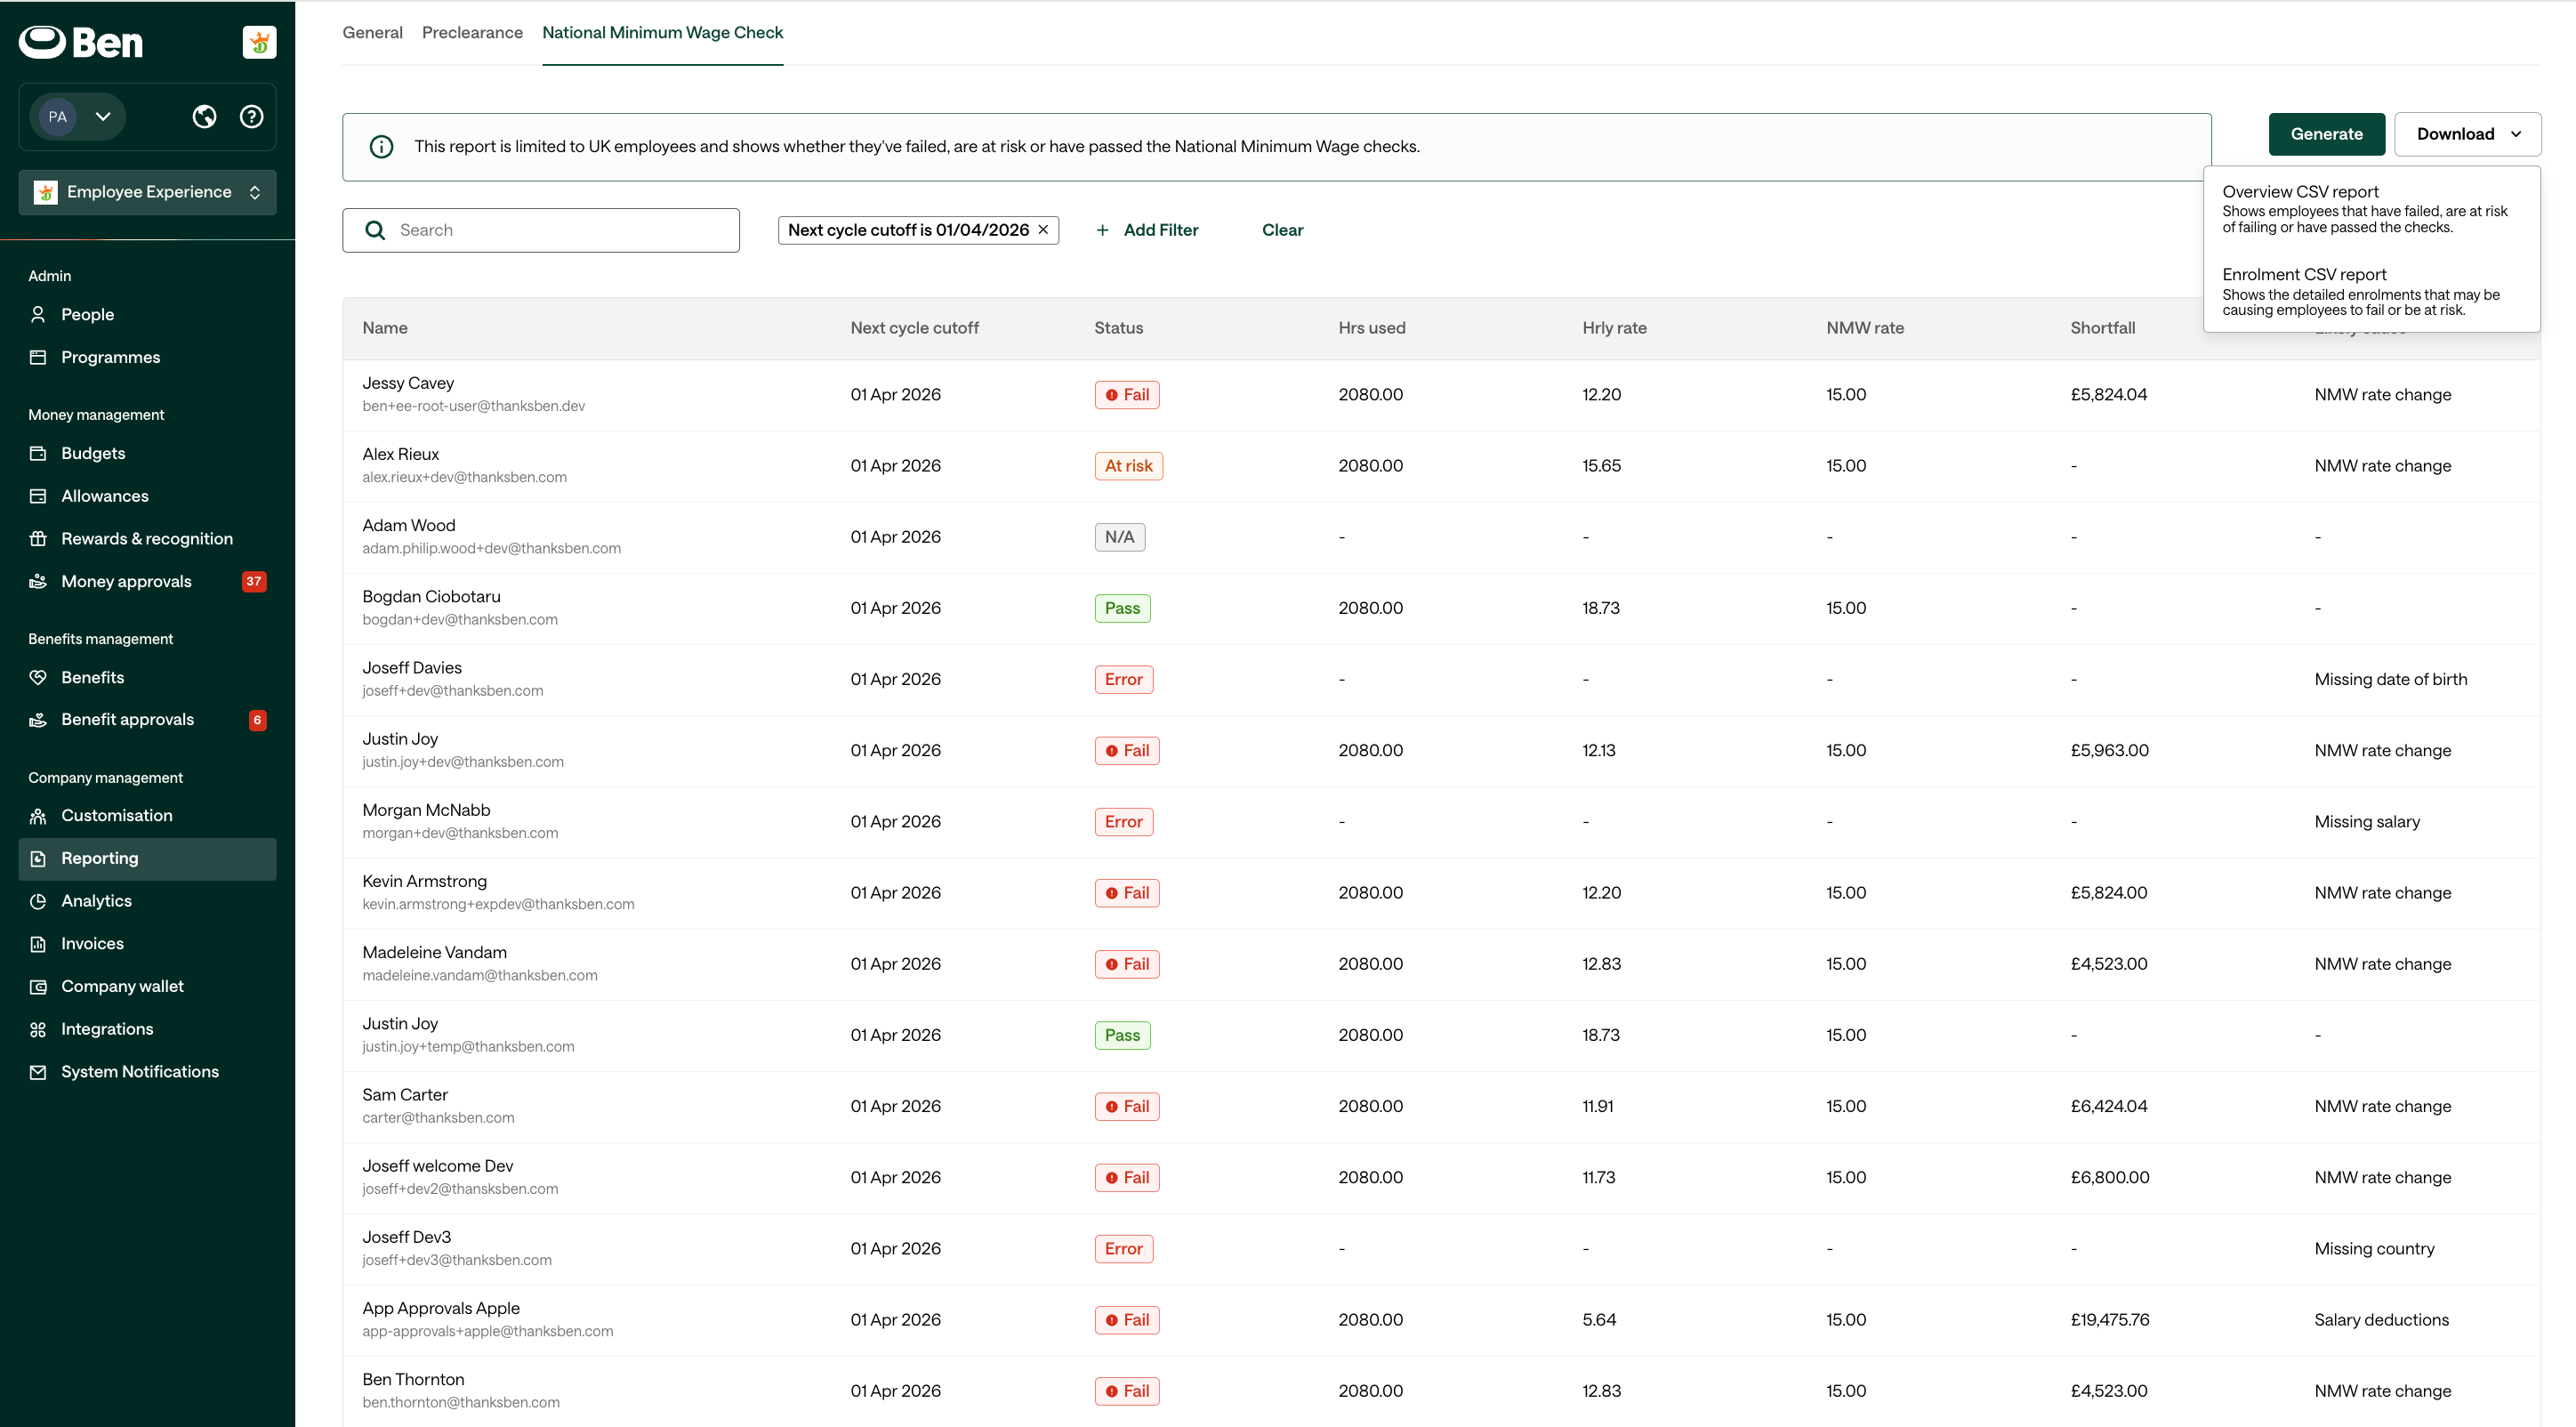Click the Benefits heart icon
The height and width of the screenshot is (1427, 2576).
(38, 677)
